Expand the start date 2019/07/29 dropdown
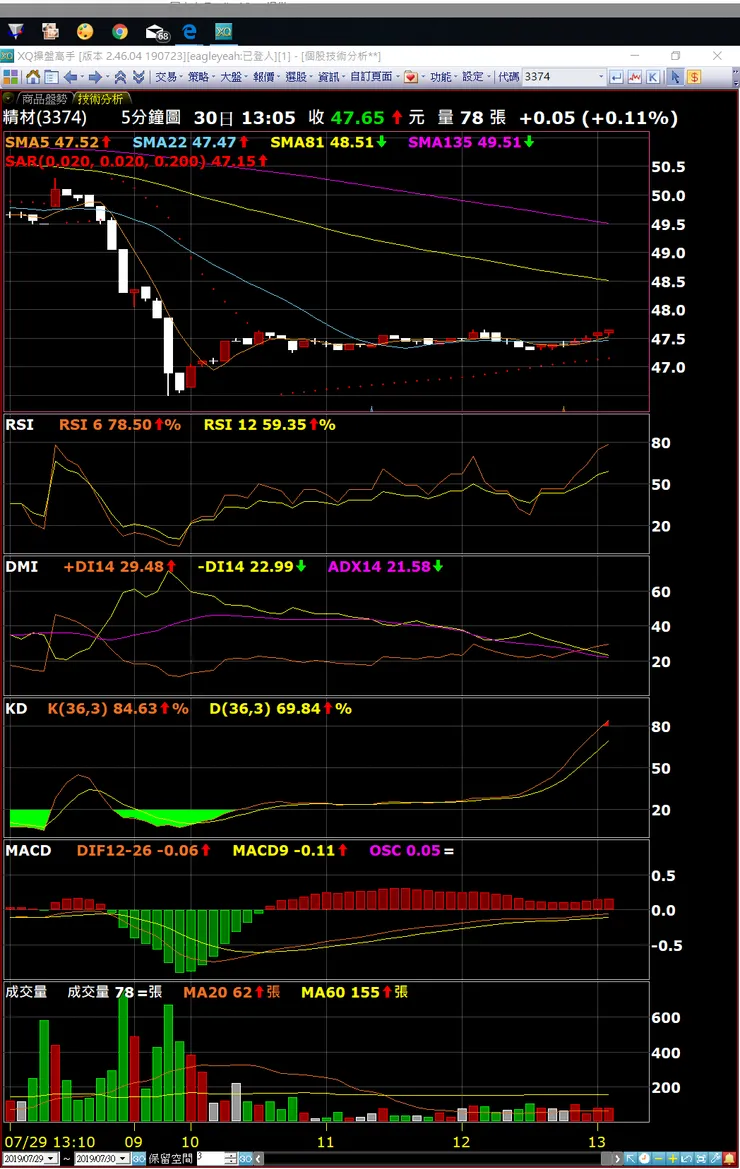Viewport: 740px width, 1169px height. [x=51, y=1159]
